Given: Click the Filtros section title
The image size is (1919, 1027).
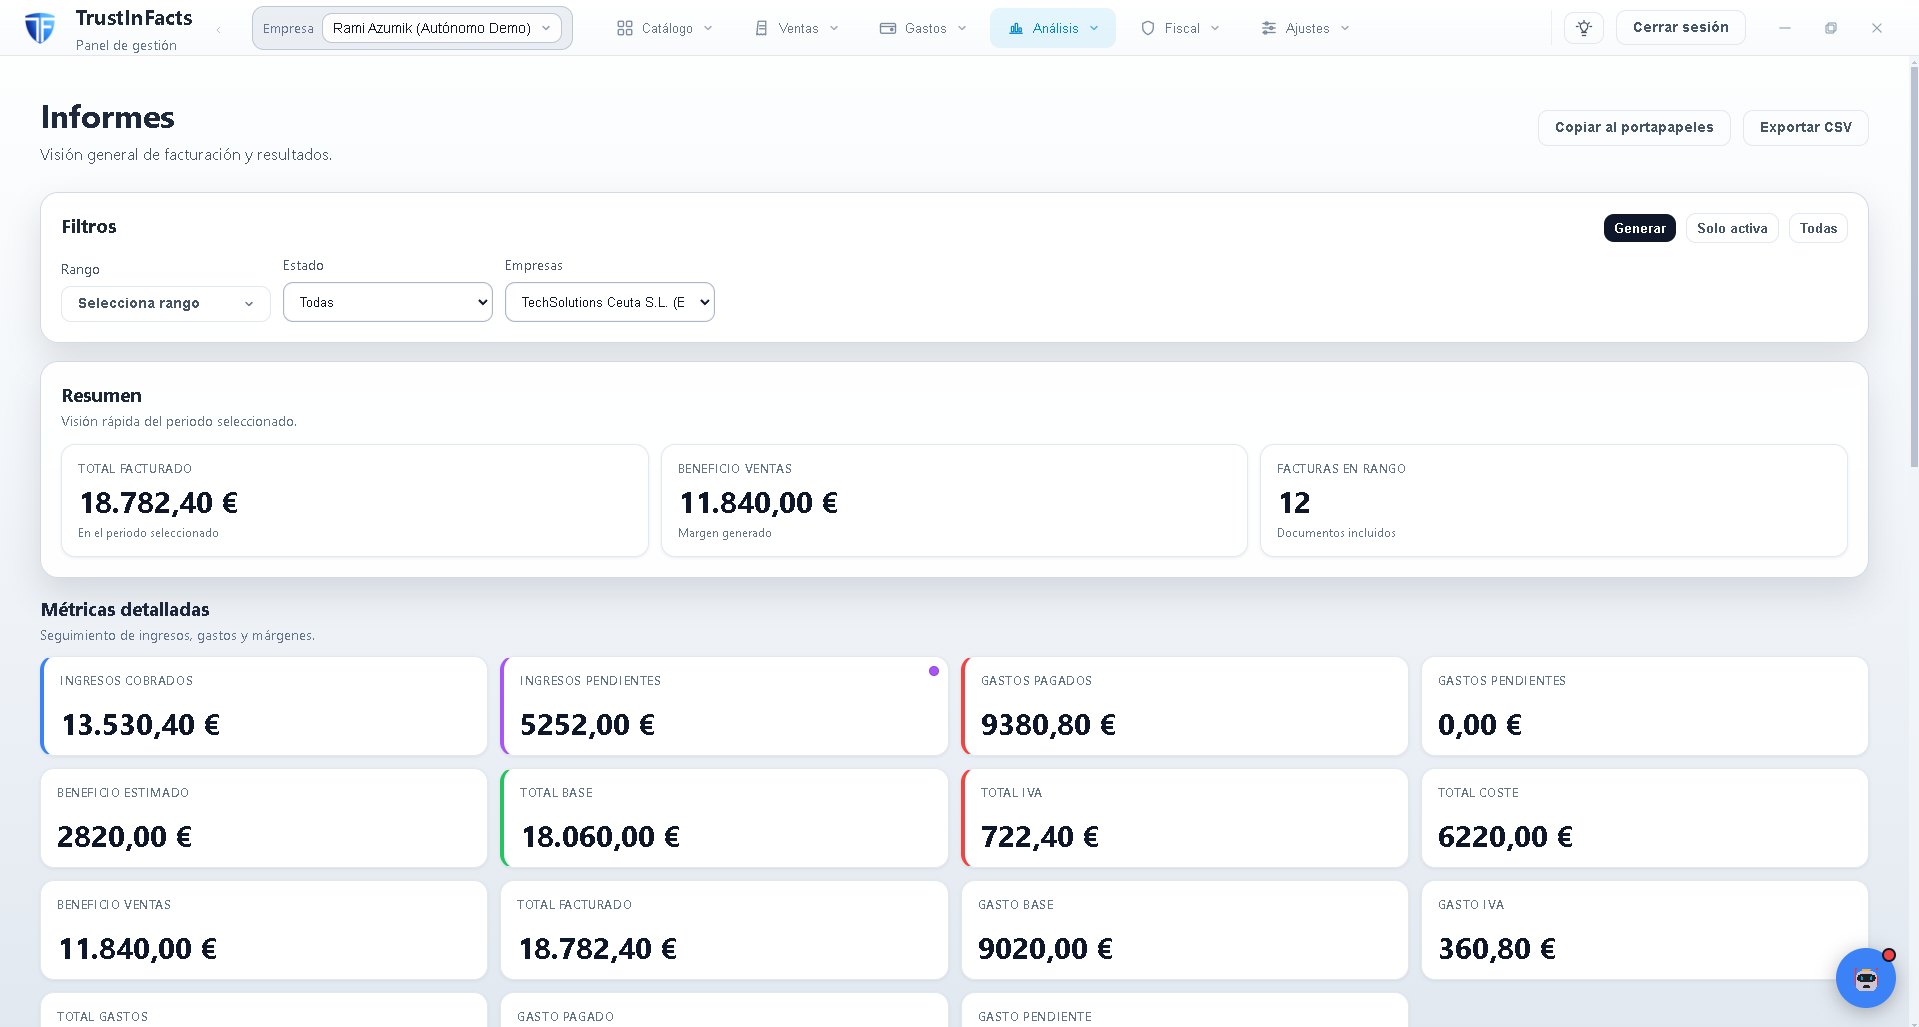Looking at the screenshot, I should tap(89, 227).
